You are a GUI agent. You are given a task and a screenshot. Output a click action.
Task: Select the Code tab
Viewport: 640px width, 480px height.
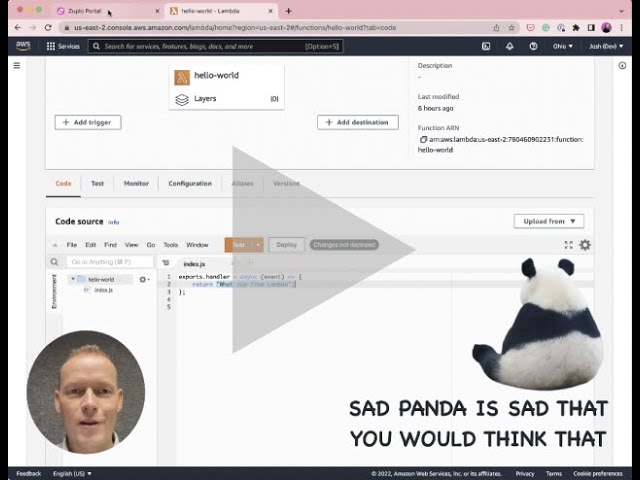pos(63,183)
